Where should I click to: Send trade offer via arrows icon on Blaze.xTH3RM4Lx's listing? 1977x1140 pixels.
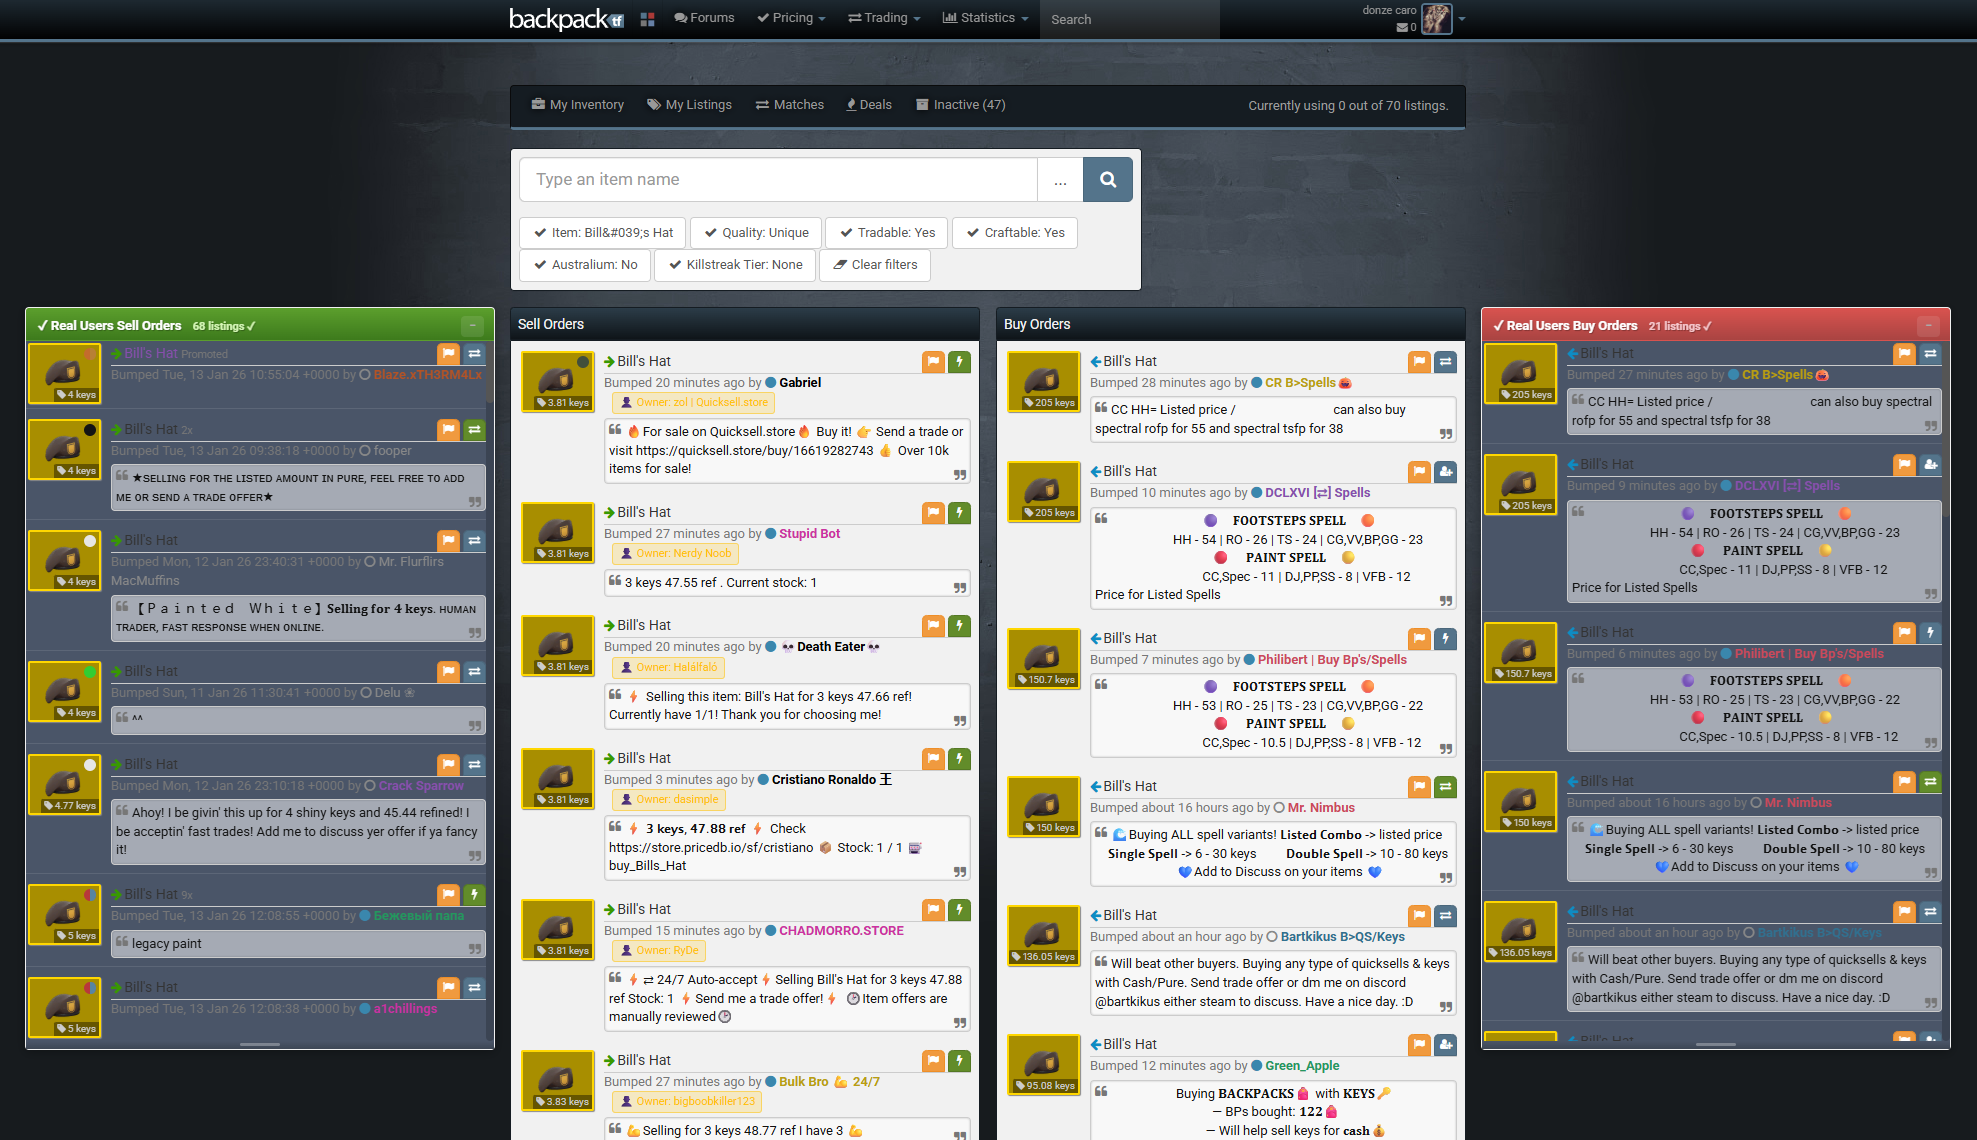tap(475, 354)
